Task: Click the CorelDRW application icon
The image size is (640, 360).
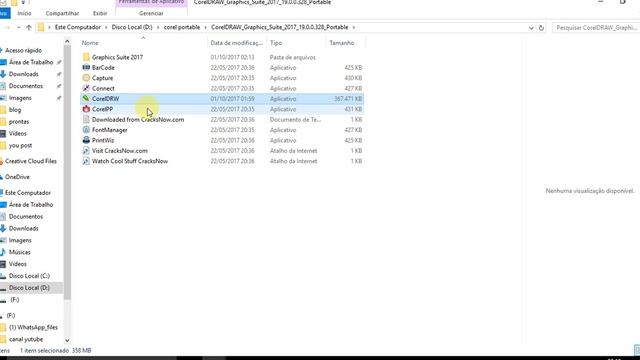Action: (x=86, y=98)
